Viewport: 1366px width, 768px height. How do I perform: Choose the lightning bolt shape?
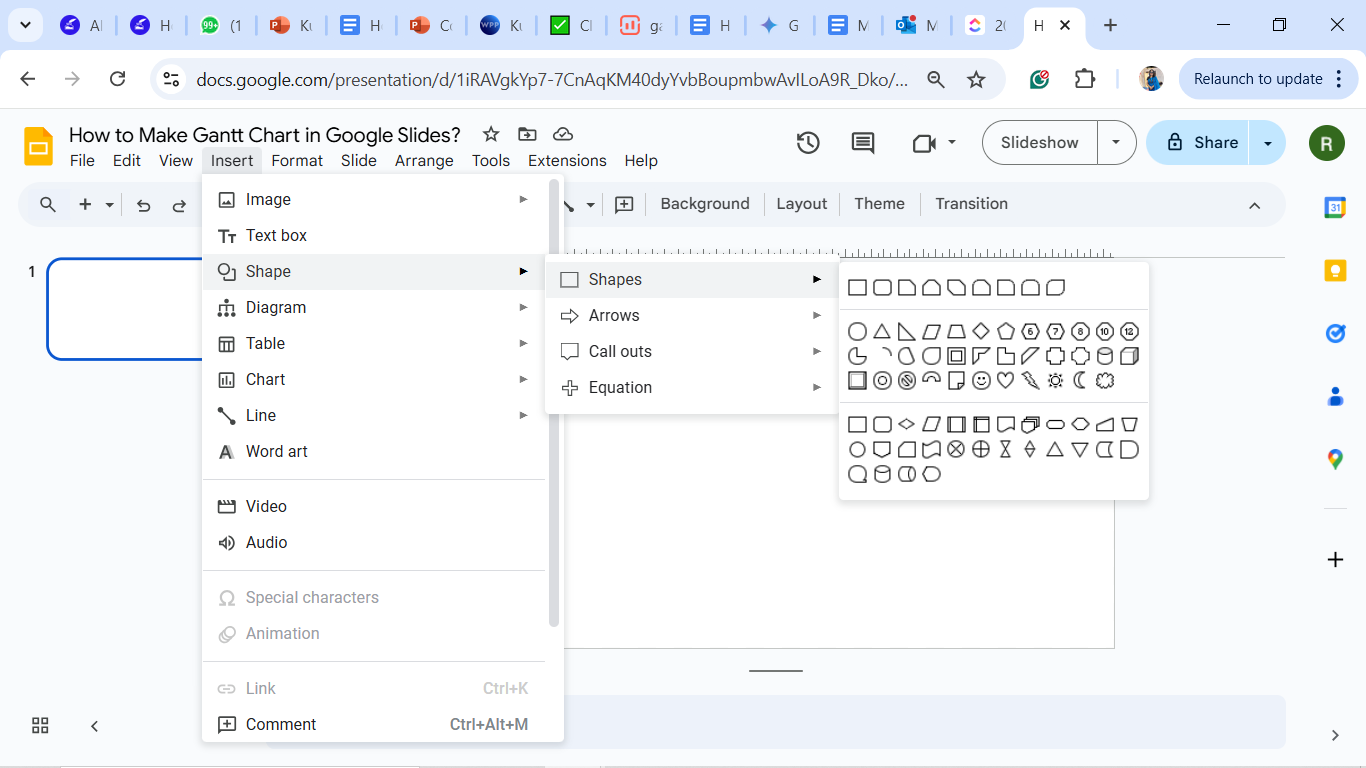click(1030, 381)
